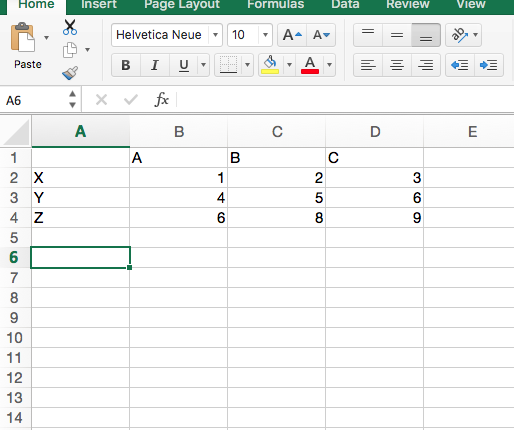Expand the underline style dropdown
514x430 pixels.
203,65
